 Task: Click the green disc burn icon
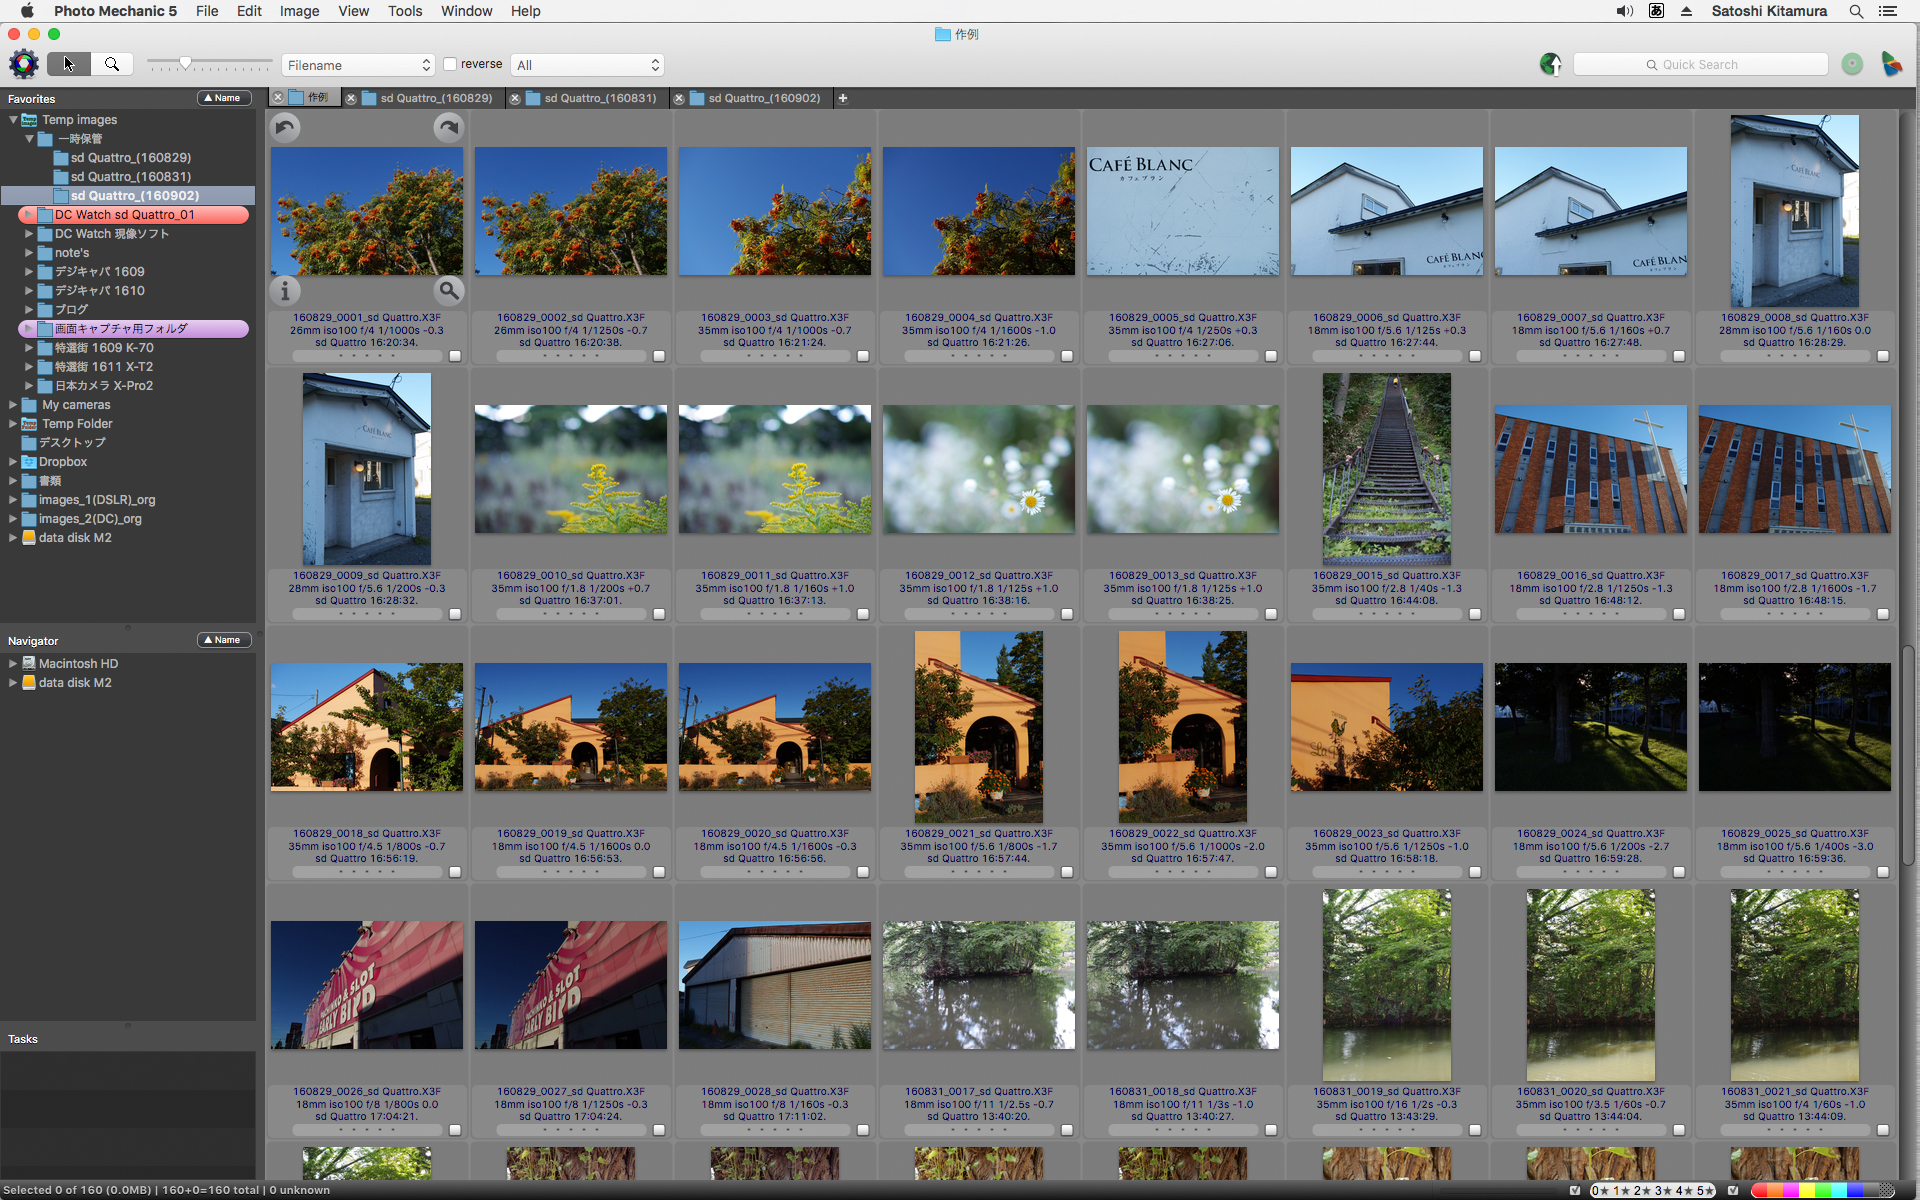[1852, 64]
